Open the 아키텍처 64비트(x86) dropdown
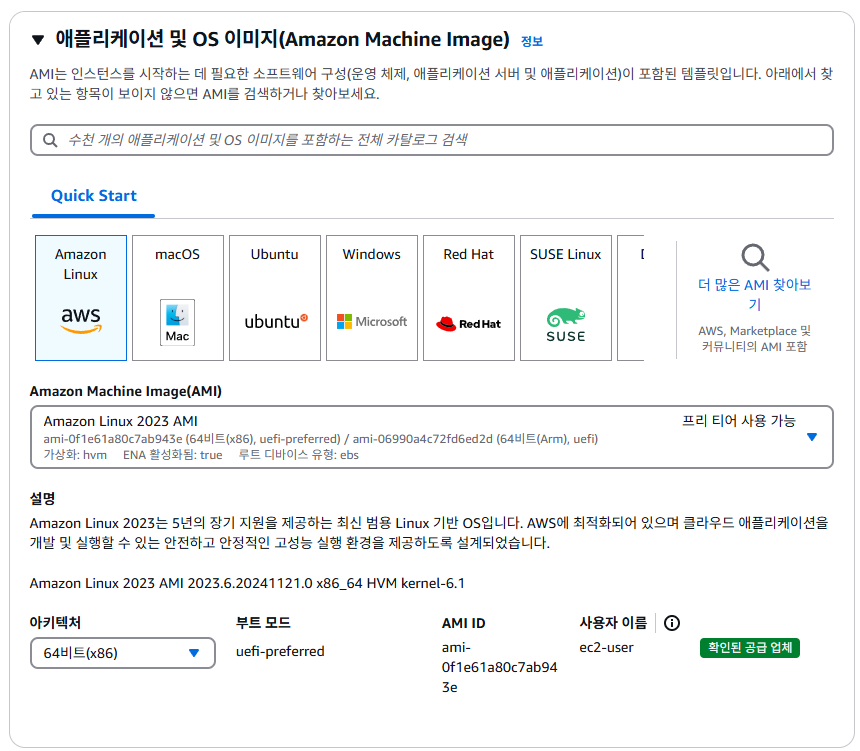Viewport: 860px width, 751px height. point(123,653)
